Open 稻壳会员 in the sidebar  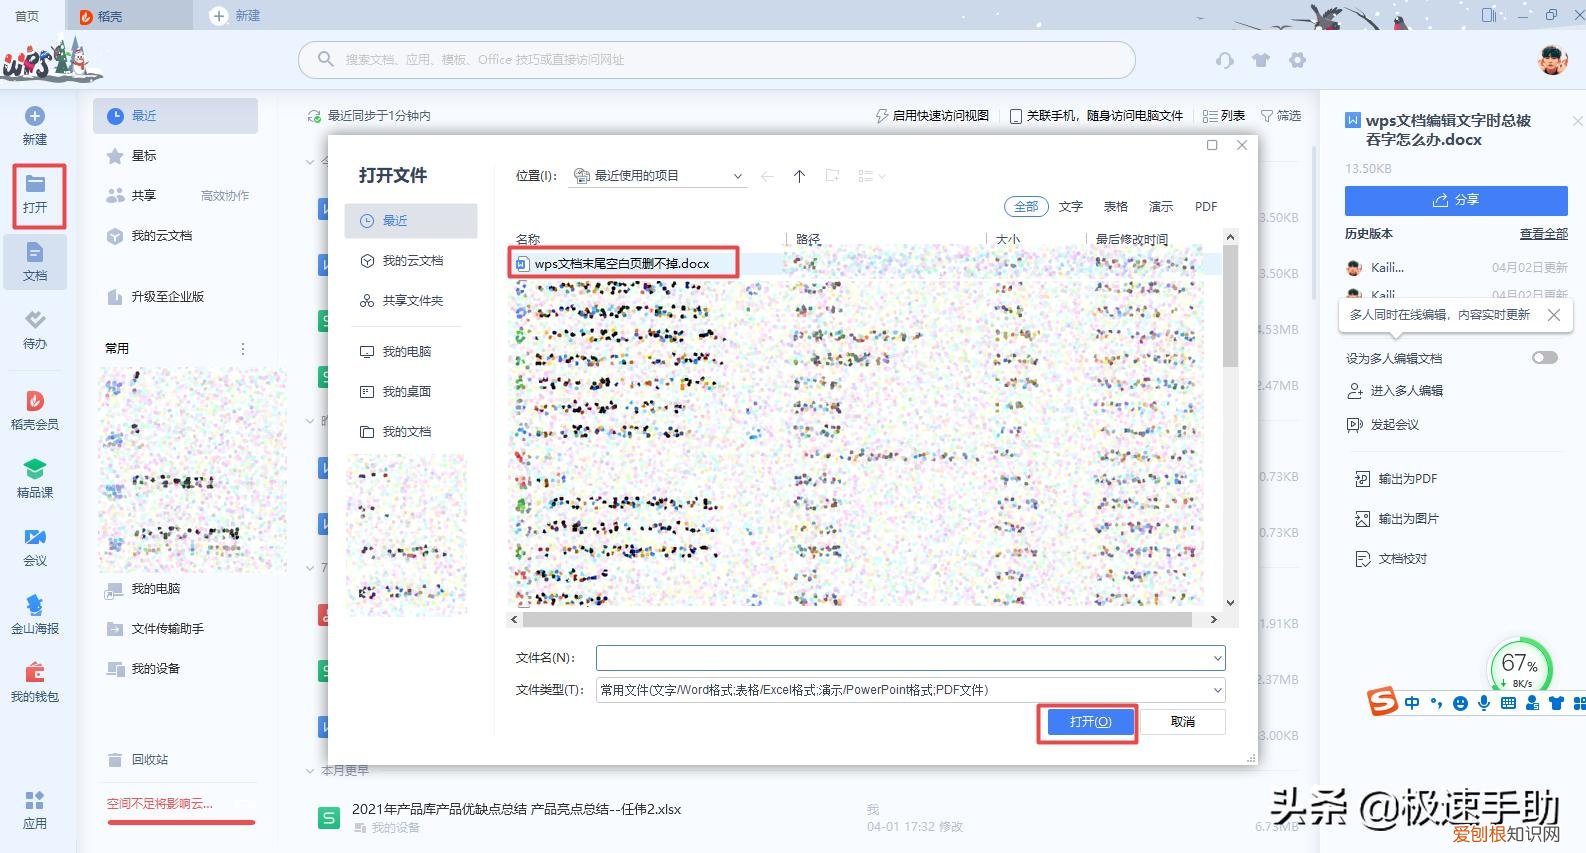(35, 411)
